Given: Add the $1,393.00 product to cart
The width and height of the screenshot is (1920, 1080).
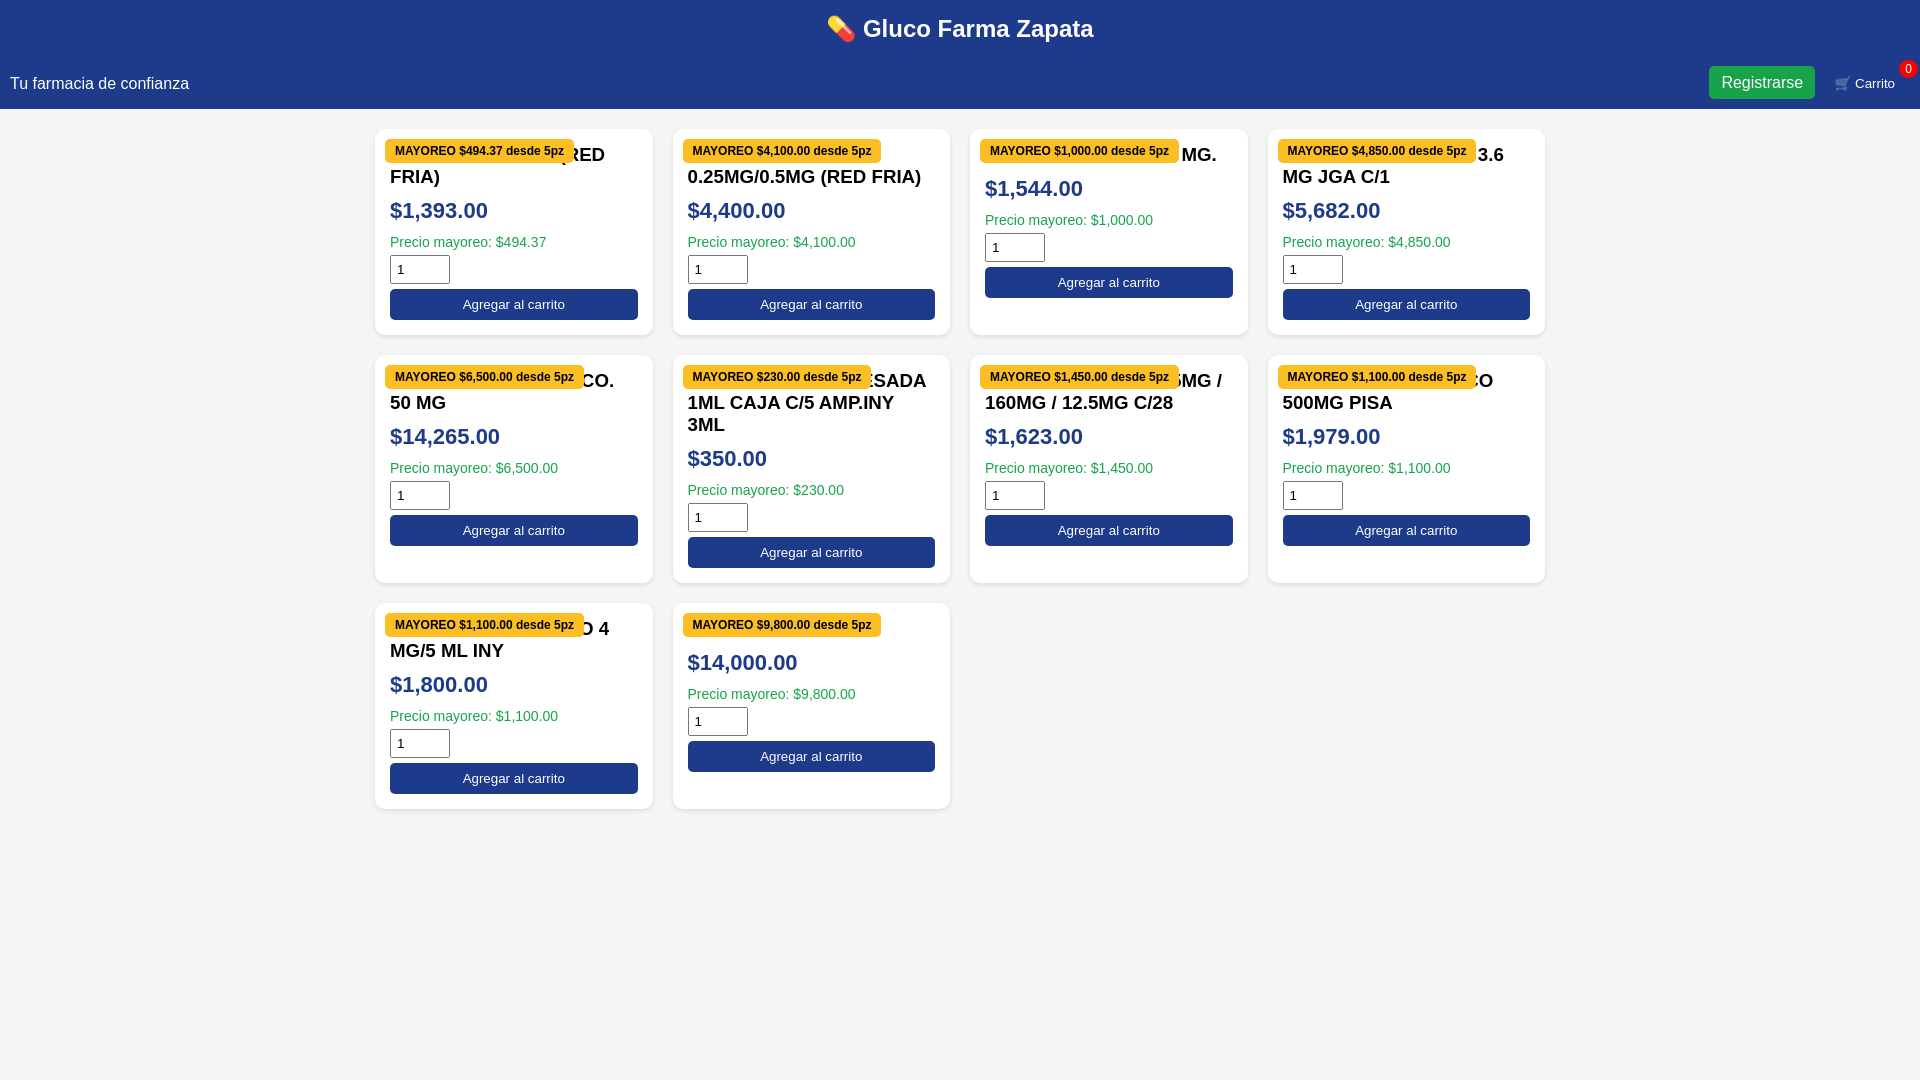Looking at the screenshot, I should pos(513,305).
